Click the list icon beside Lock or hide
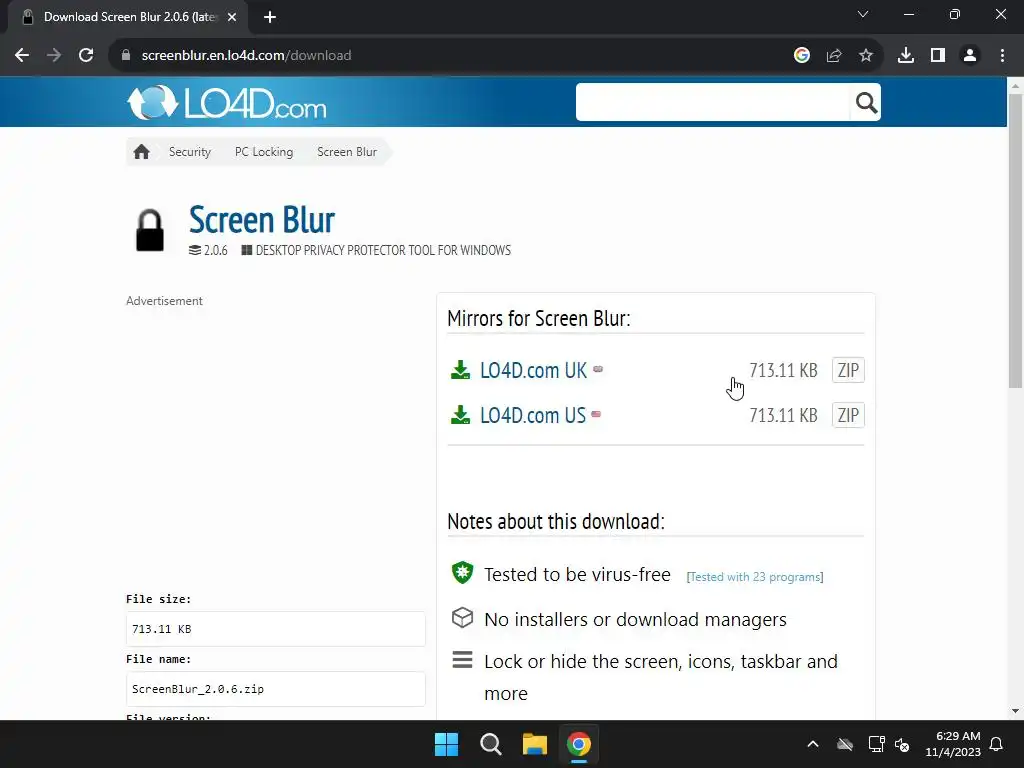 (x=462, y=660)
